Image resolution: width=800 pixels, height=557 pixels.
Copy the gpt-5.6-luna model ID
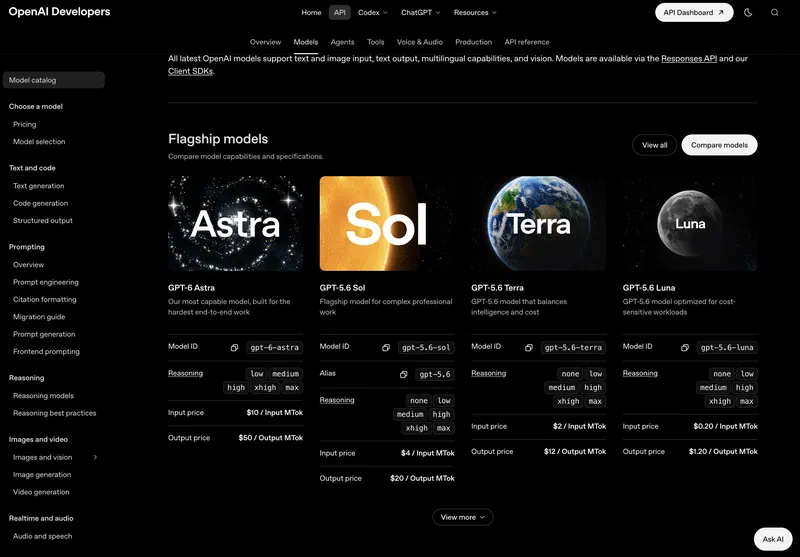tap(685, 347)
